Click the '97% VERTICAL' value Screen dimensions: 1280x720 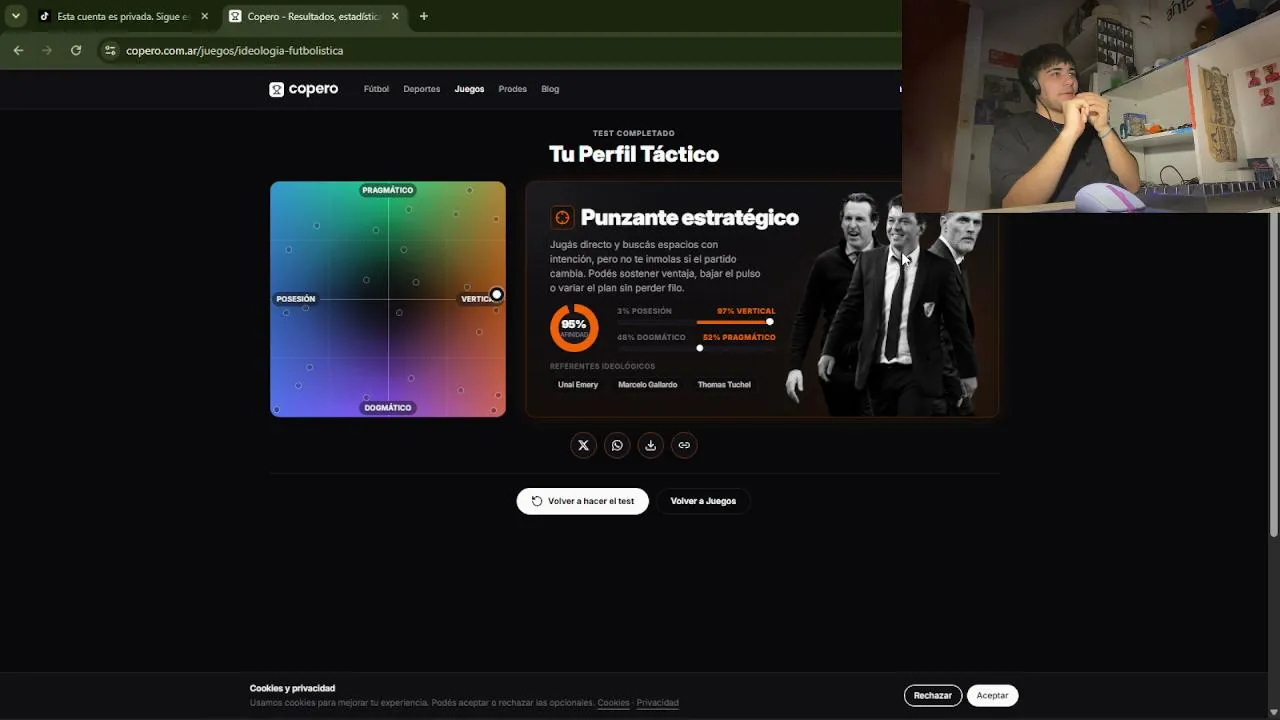[746, 311]
